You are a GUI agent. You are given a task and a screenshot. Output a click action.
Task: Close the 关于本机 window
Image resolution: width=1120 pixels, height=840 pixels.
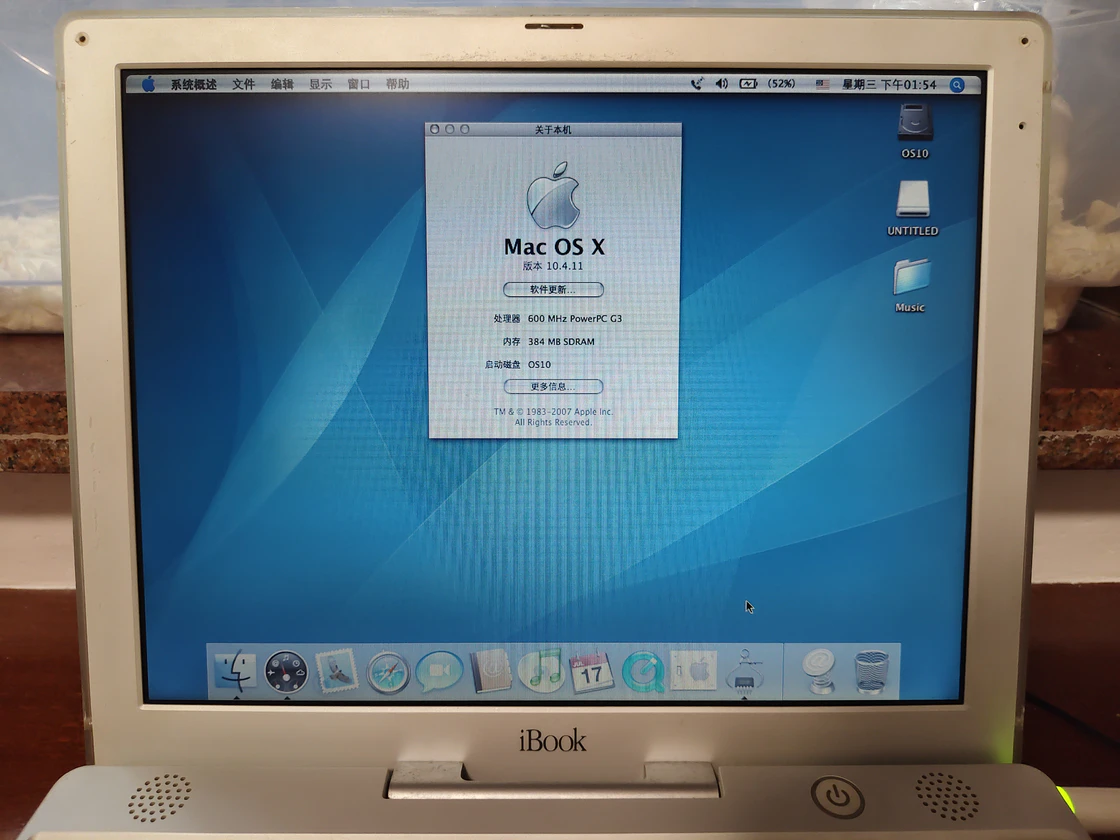pyautogui.click(x=434, y=129)
